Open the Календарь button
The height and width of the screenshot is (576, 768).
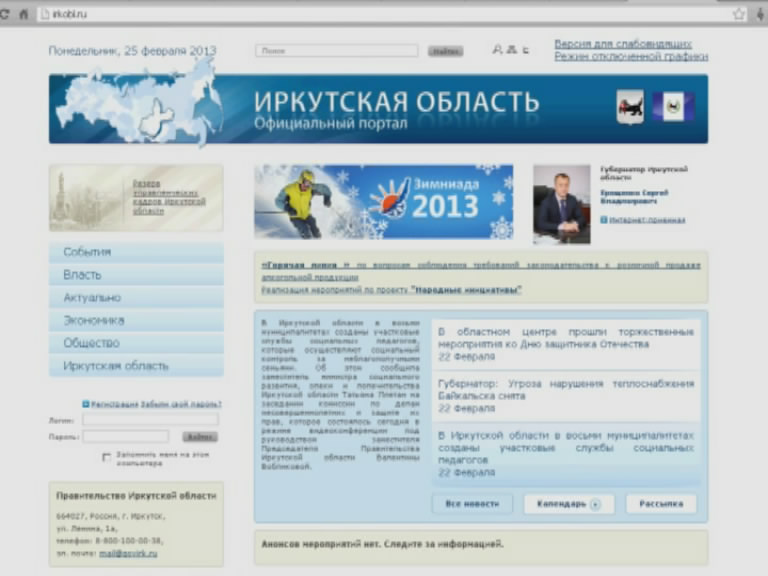[569, 504]
